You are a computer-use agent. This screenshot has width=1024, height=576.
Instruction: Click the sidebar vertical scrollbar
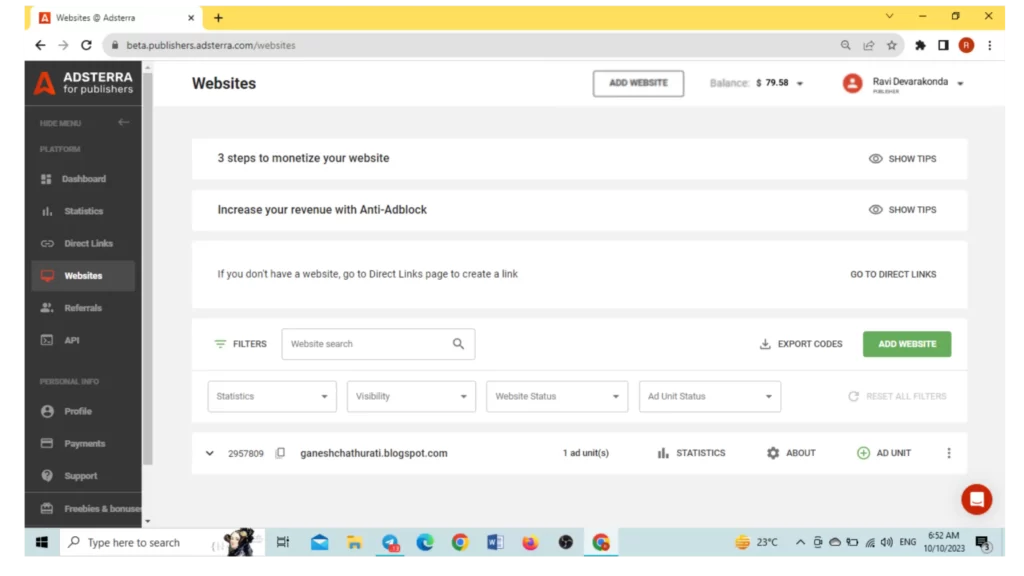[148, 268]
